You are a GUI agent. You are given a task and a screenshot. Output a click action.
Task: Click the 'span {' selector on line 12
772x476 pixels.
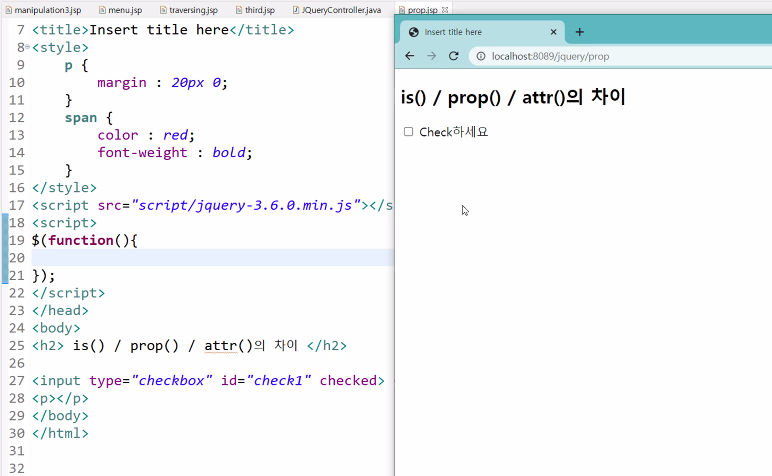tap(89, 118)
